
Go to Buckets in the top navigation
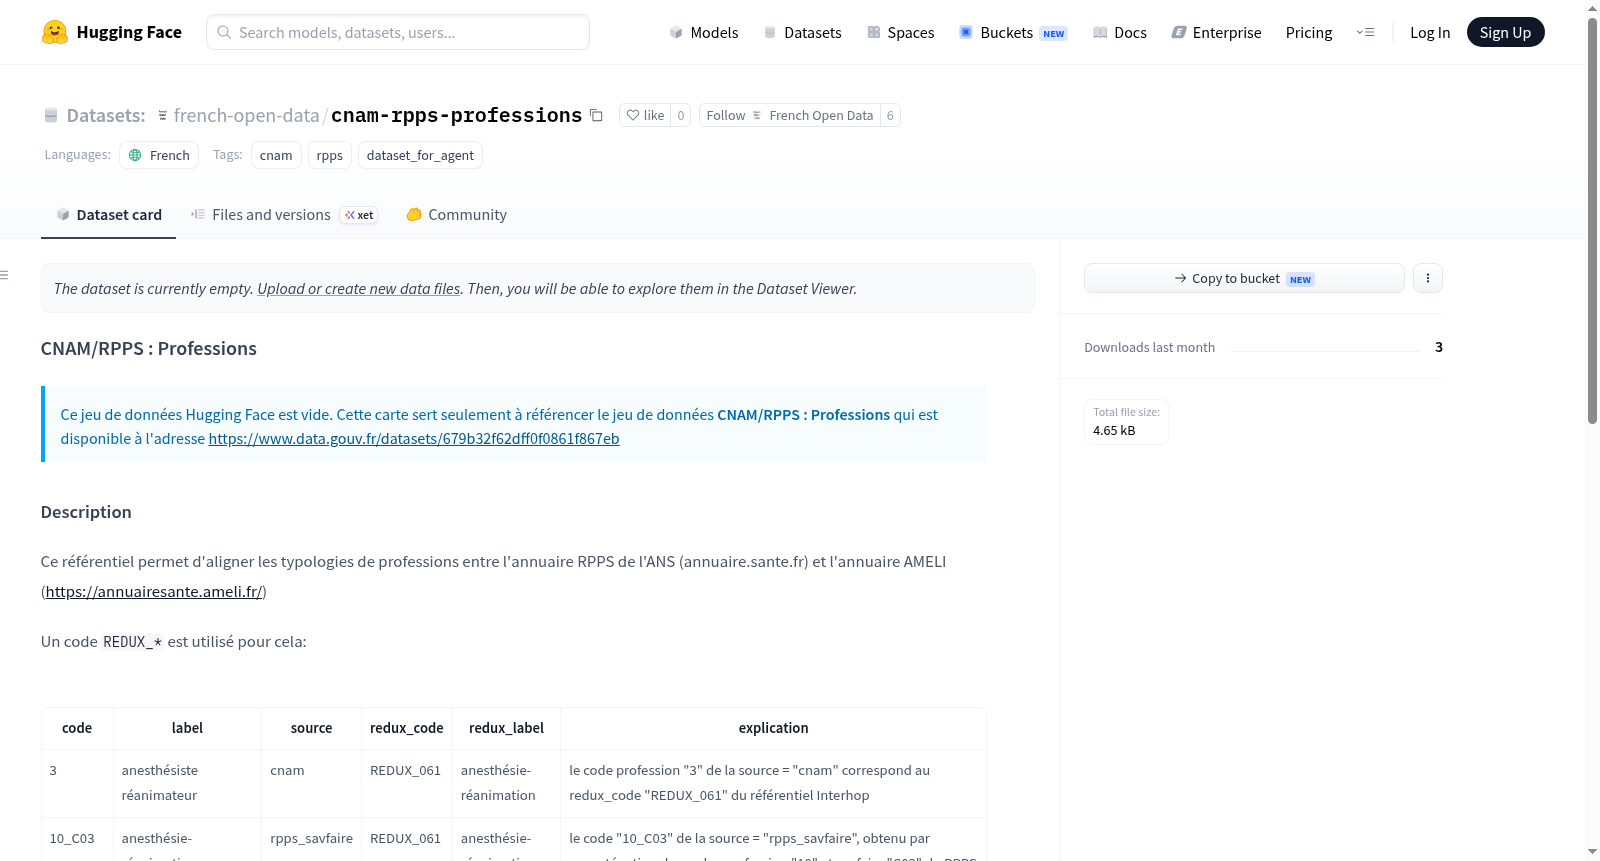(x=1013, y=32)
